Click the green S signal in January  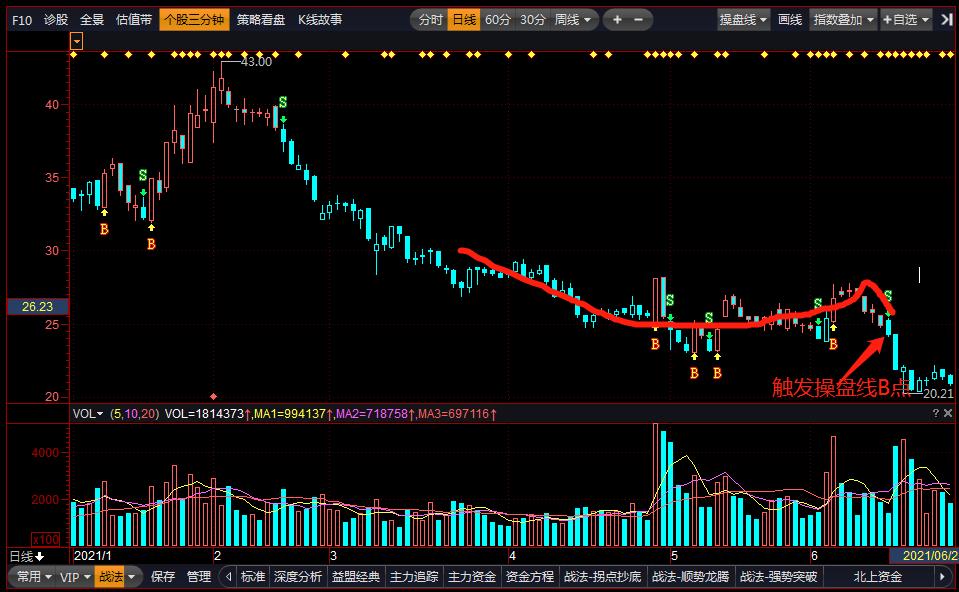click(x=143, y=176)
